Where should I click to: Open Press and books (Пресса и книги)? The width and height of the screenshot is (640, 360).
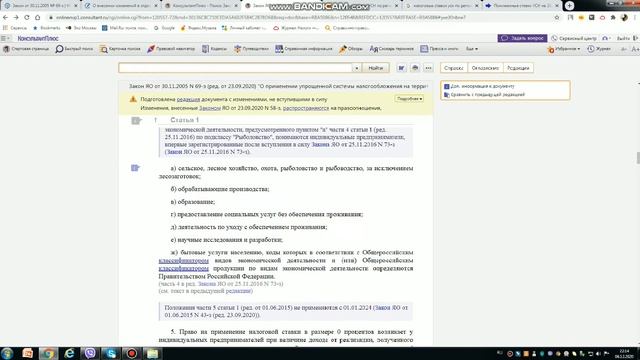tap(439, 49)
